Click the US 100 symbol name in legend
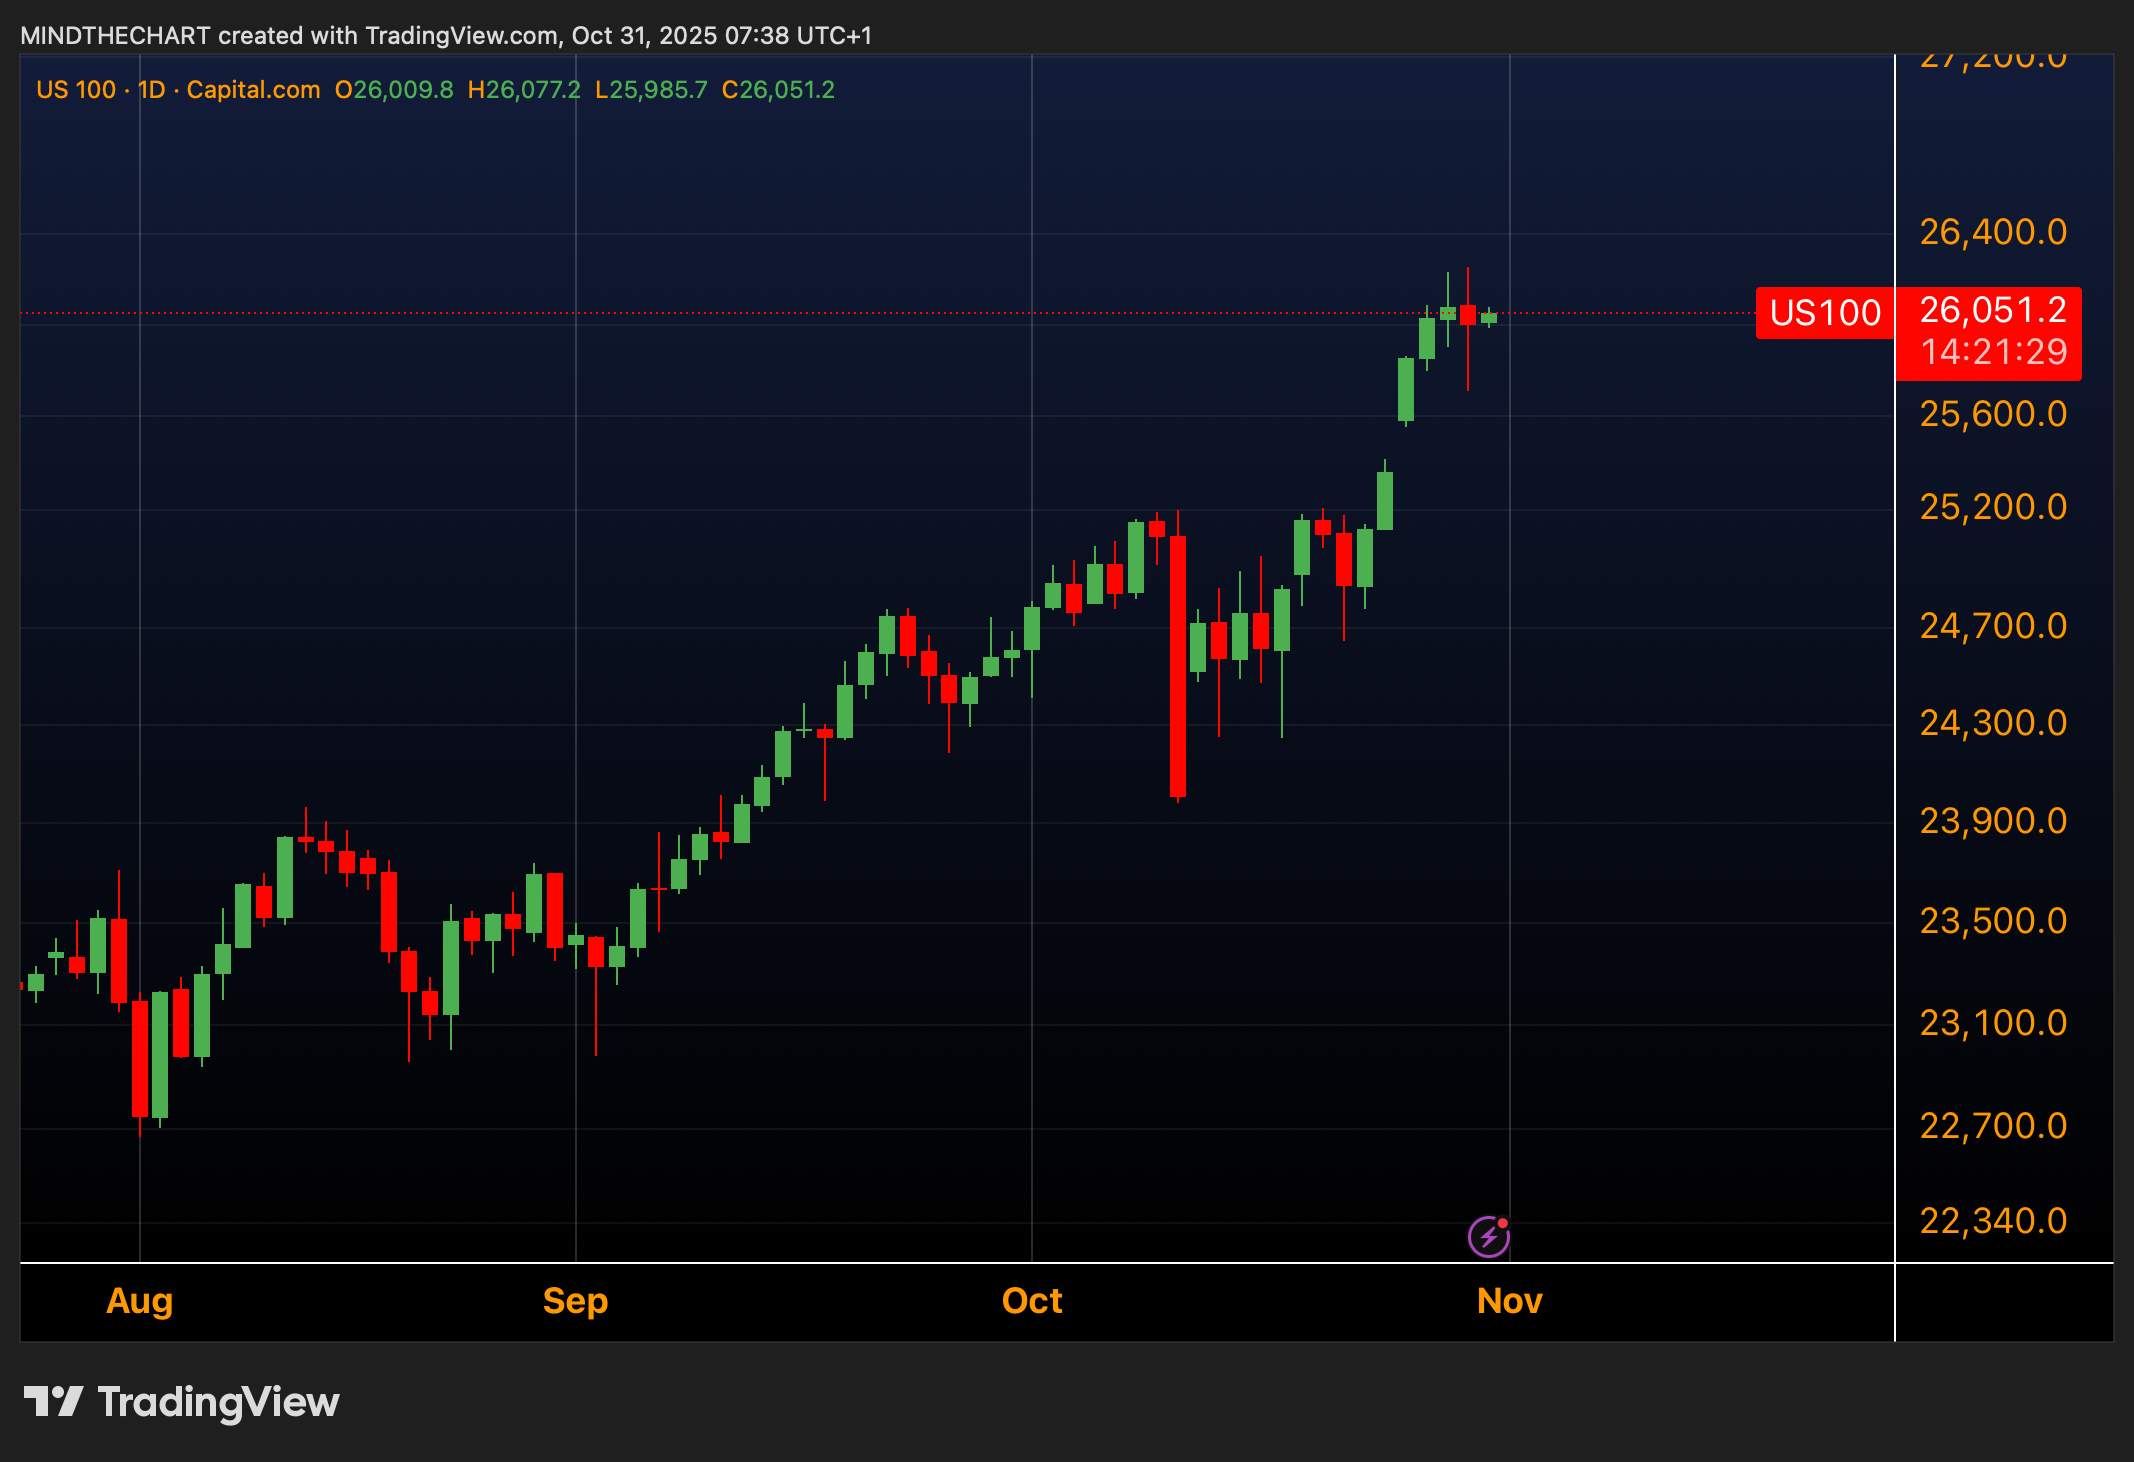This screenshot has height=1462, width=2134. pos(76,90)
